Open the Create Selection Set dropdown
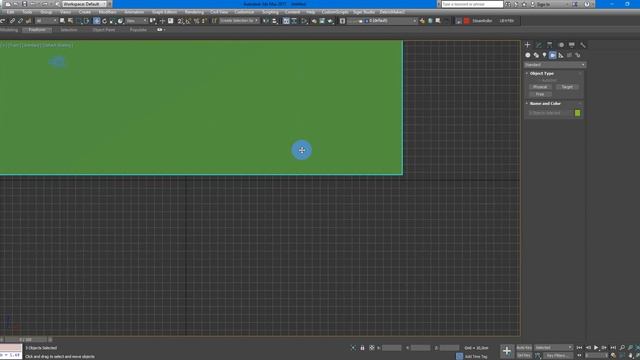Viewport: 640px width, 360px height. 239,20
